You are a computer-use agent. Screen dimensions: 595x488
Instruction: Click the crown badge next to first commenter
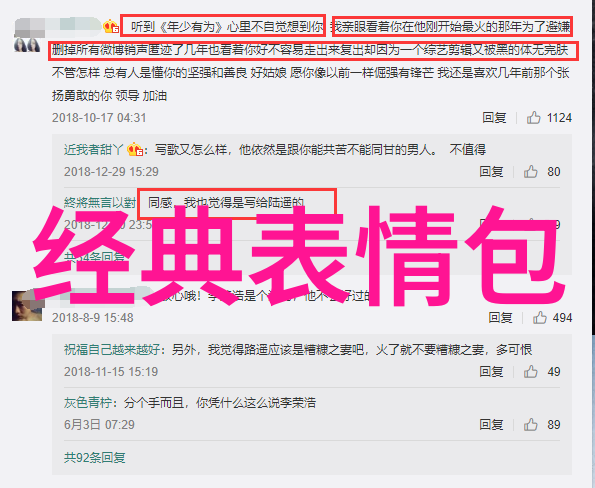(111, 26)
